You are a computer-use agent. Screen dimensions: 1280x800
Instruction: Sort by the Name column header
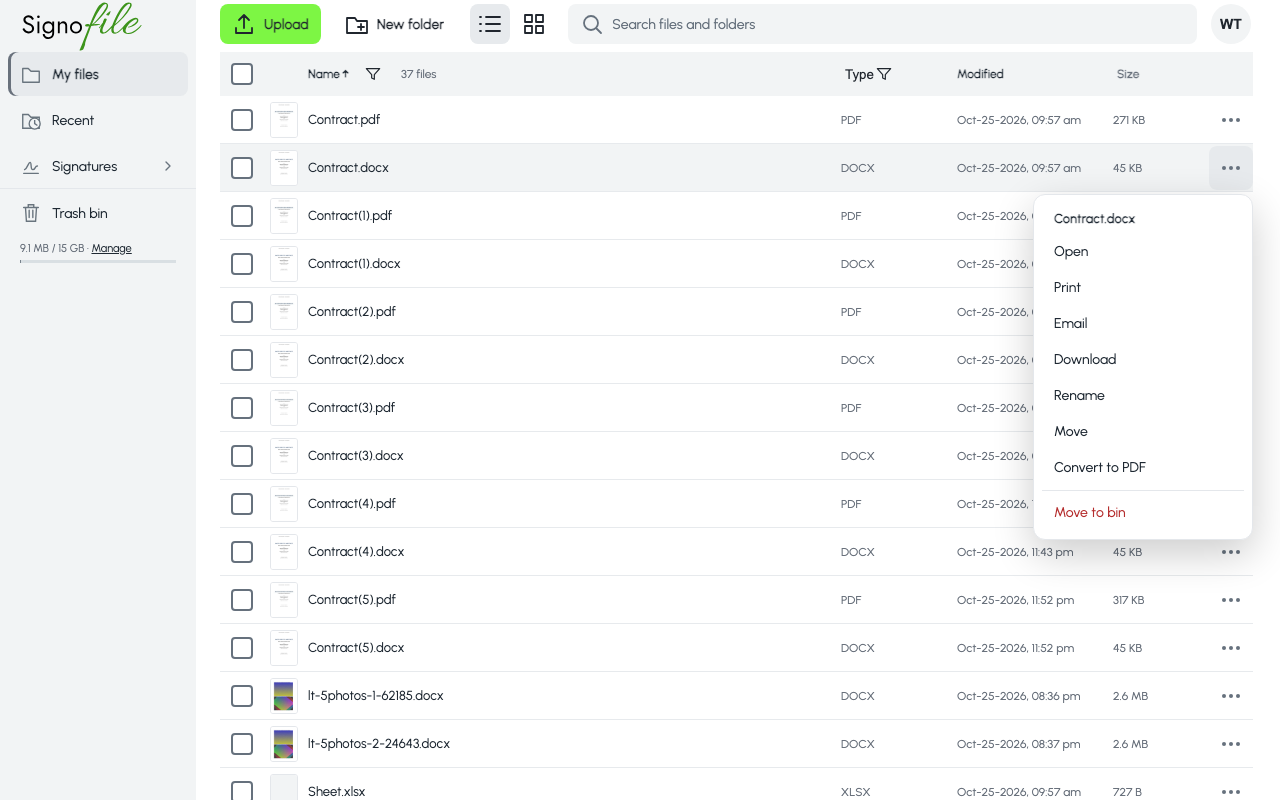click(329, 74)
